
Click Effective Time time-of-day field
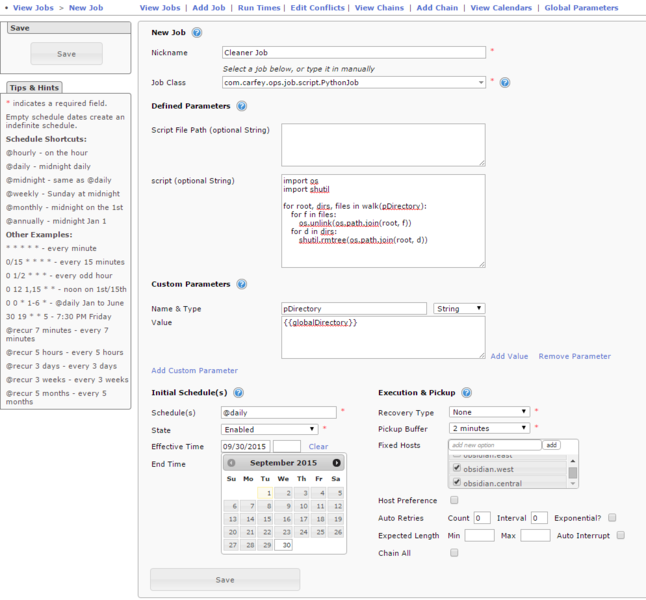point(287,446)
